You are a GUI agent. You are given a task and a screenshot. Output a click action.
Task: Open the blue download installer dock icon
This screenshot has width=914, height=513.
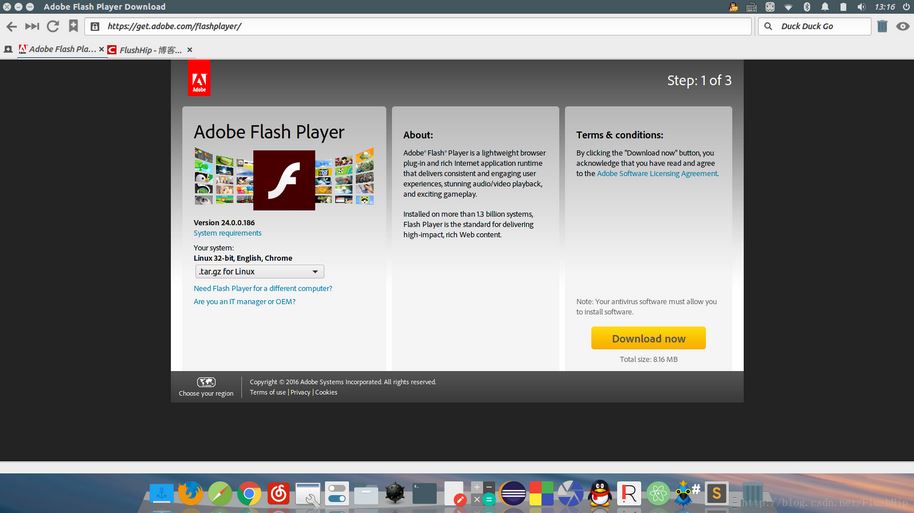tap(161, 493)
